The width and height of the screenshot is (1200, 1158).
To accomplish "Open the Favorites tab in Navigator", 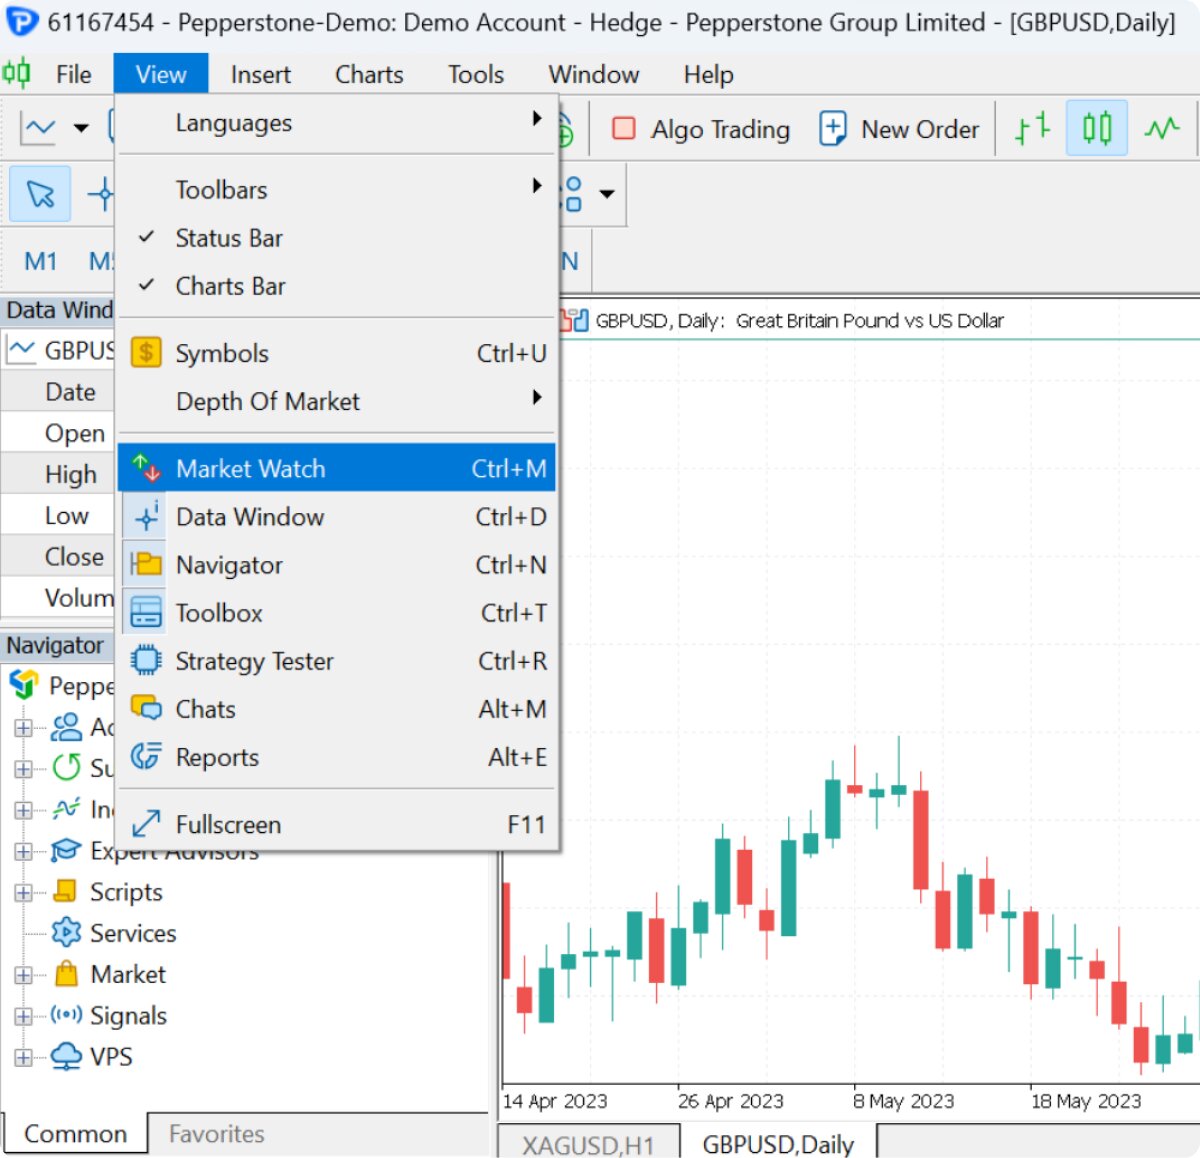I will pos(217,1134).
